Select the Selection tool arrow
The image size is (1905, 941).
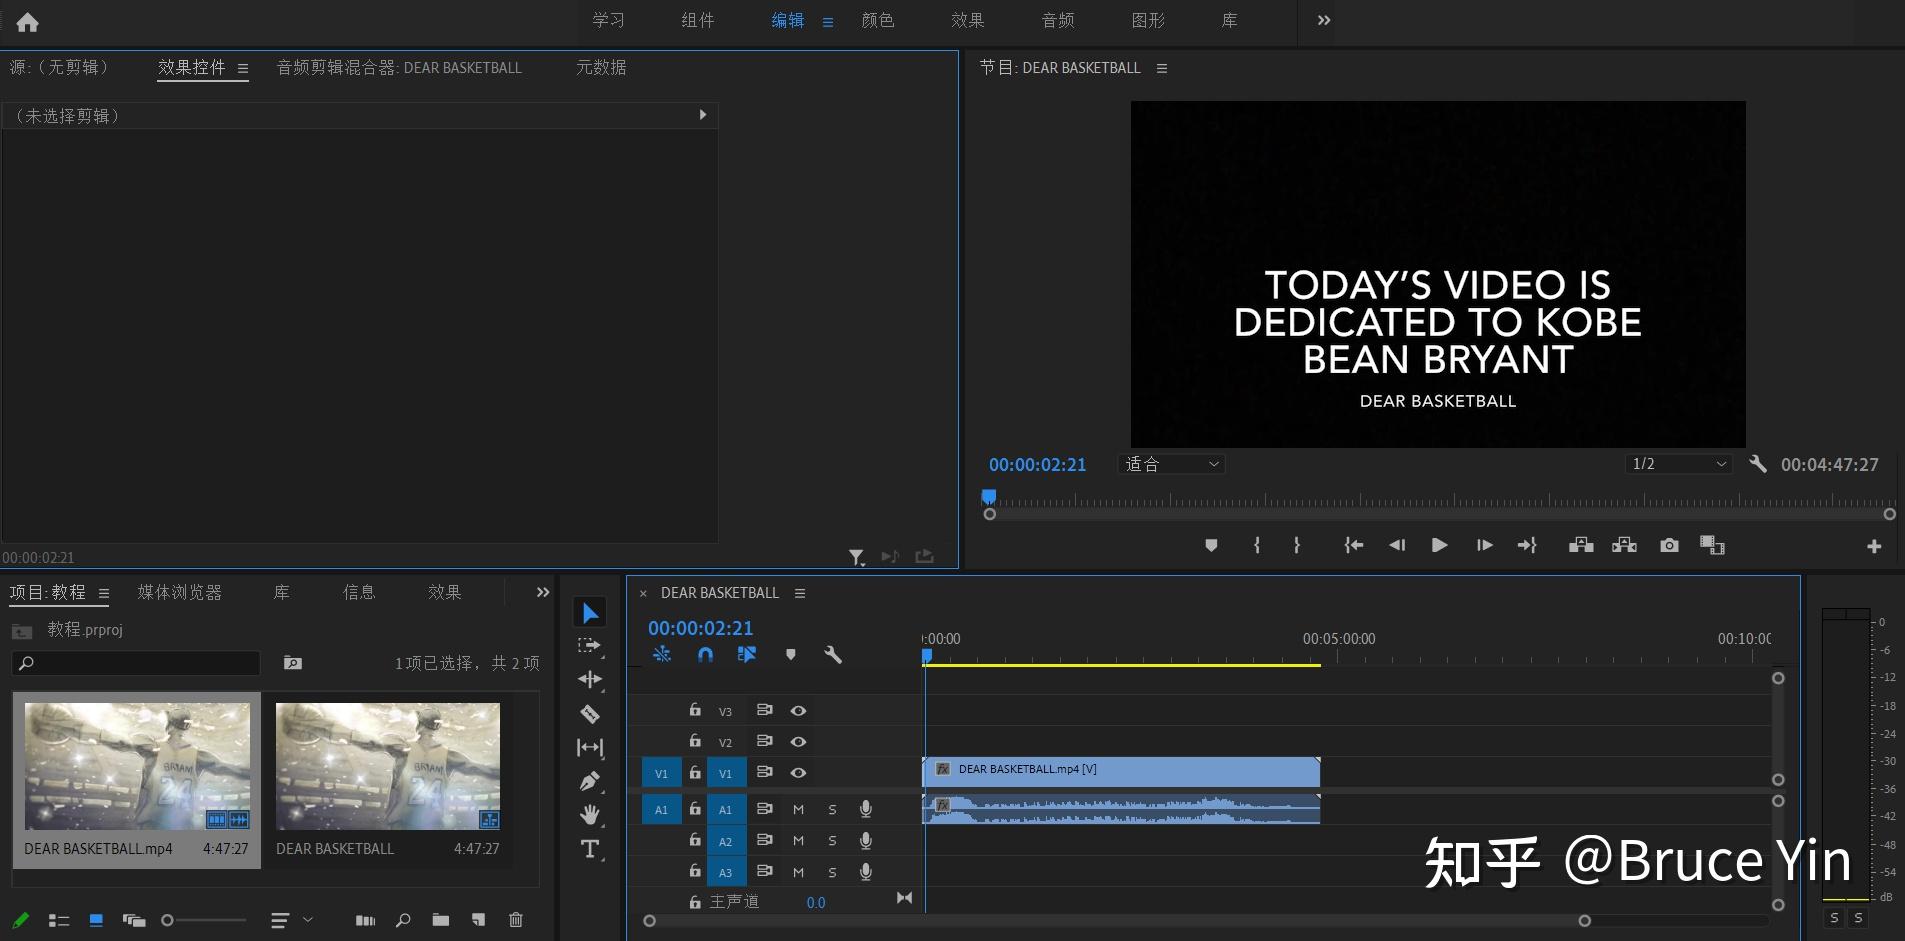590,613
